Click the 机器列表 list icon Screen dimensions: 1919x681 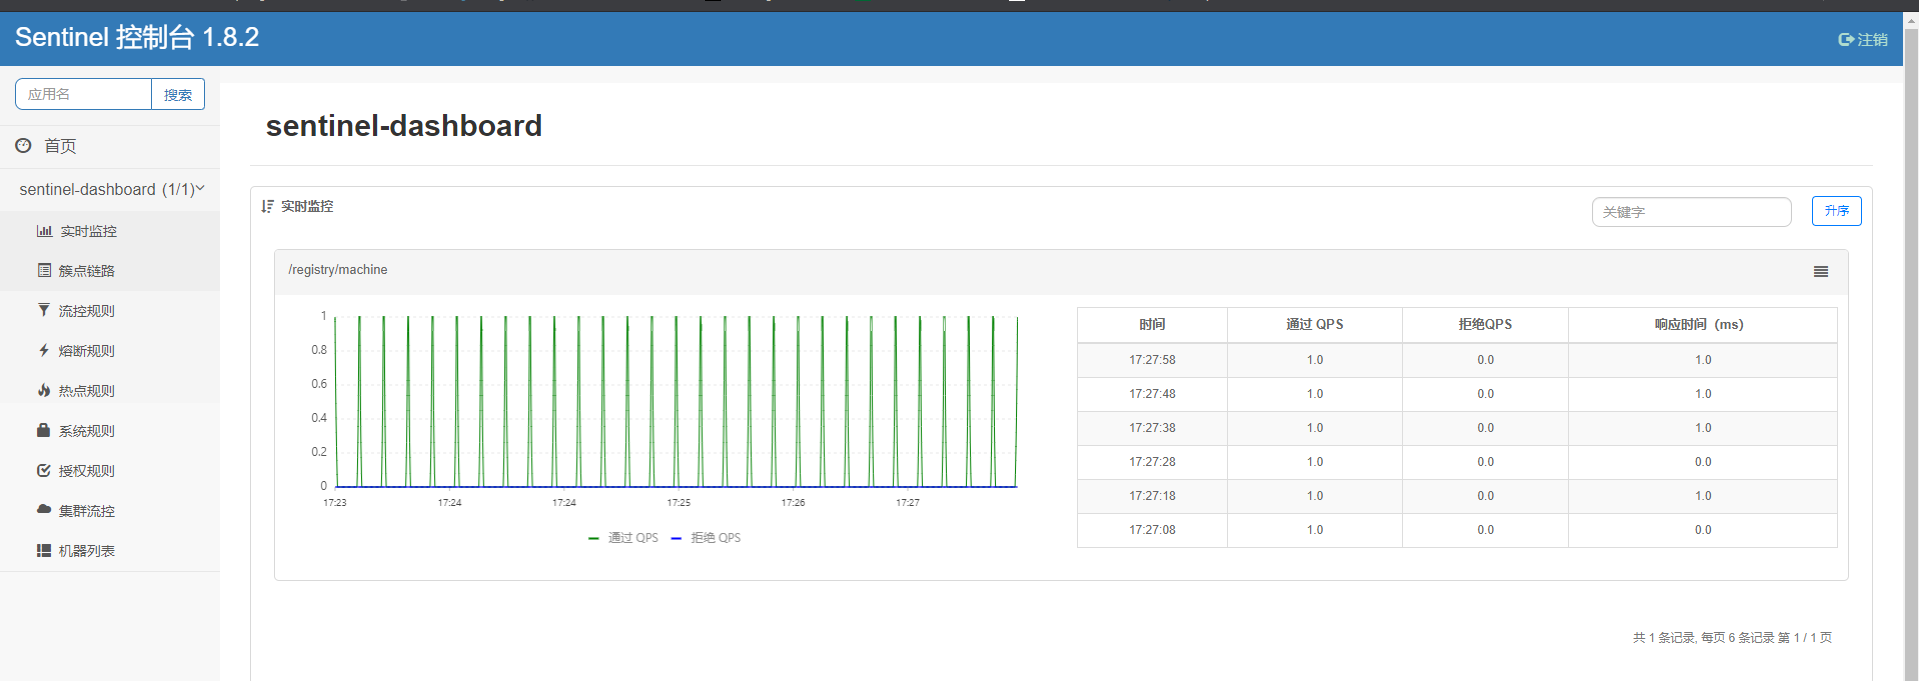pyautogui.click(x=44, y=550)
